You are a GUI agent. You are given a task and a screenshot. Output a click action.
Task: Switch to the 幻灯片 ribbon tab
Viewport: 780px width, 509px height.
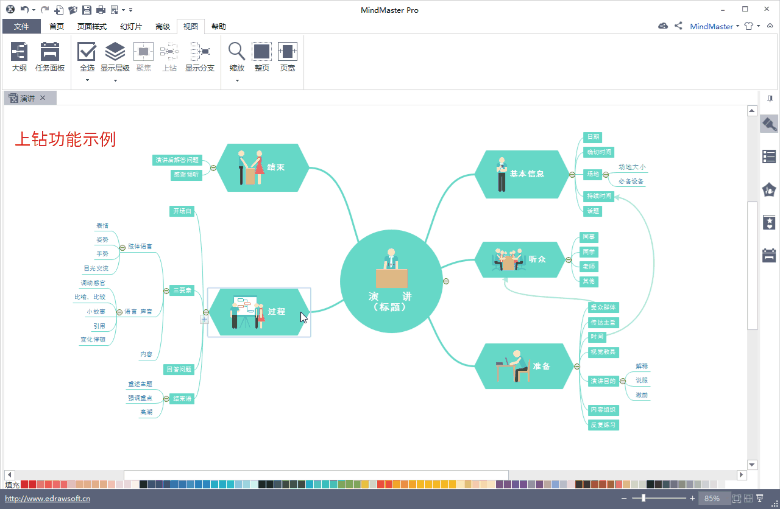click(x=131, y=26)
